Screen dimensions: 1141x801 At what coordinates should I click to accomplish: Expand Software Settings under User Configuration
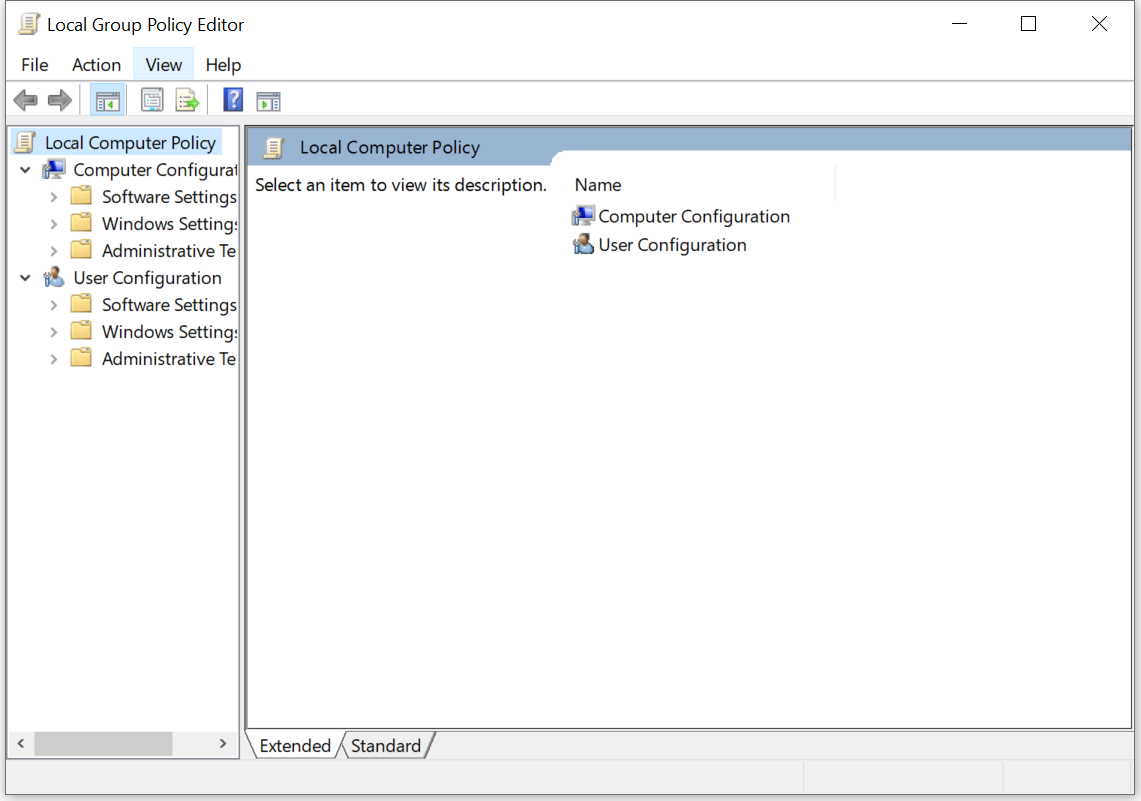pyautogui.click(x=53, y=305)
